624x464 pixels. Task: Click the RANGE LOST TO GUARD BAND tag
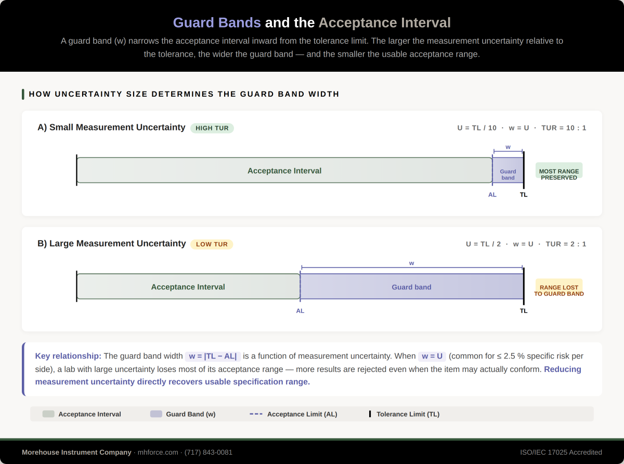pos(559,287)
